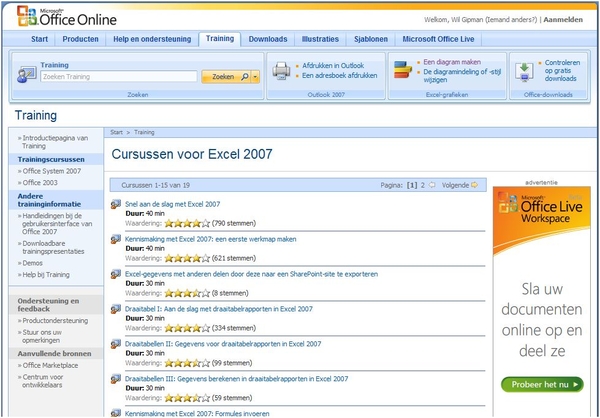Click star rating with 621 stemmen
This screenshot has width=600, height=418.
coord(187,258)
